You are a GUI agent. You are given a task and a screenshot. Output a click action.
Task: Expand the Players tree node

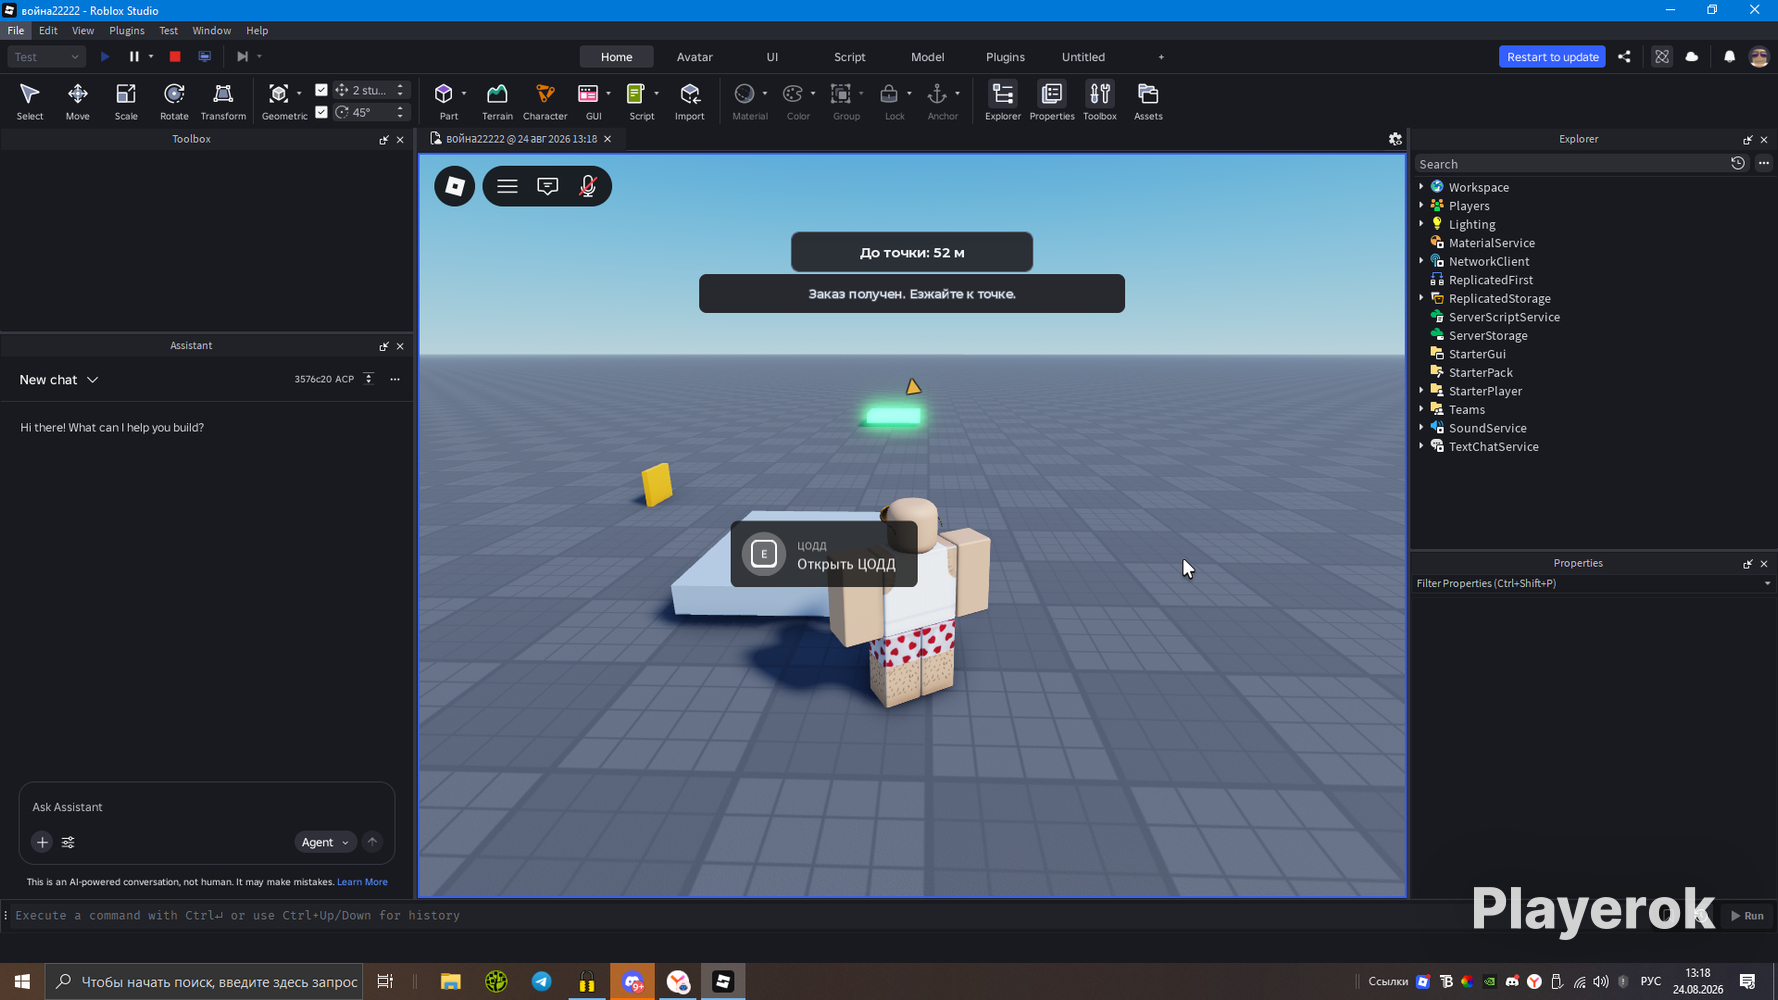click(x=1421, y=205)
